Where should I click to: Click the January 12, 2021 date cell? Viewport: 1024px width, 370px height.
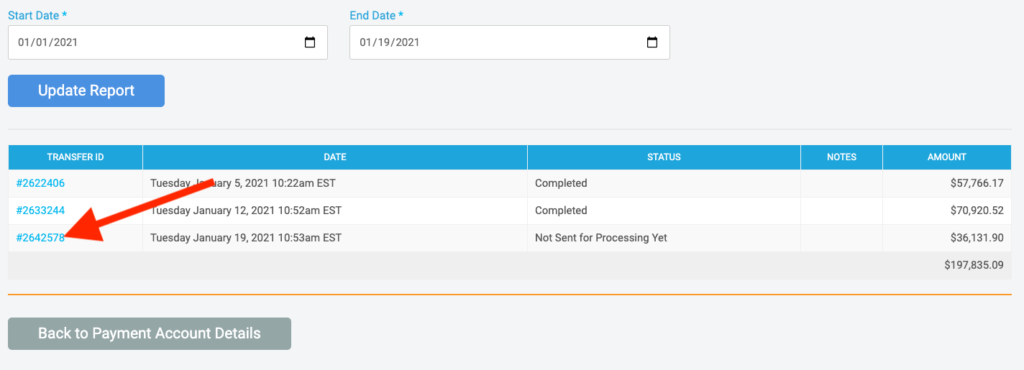click(x=335, y=211)
